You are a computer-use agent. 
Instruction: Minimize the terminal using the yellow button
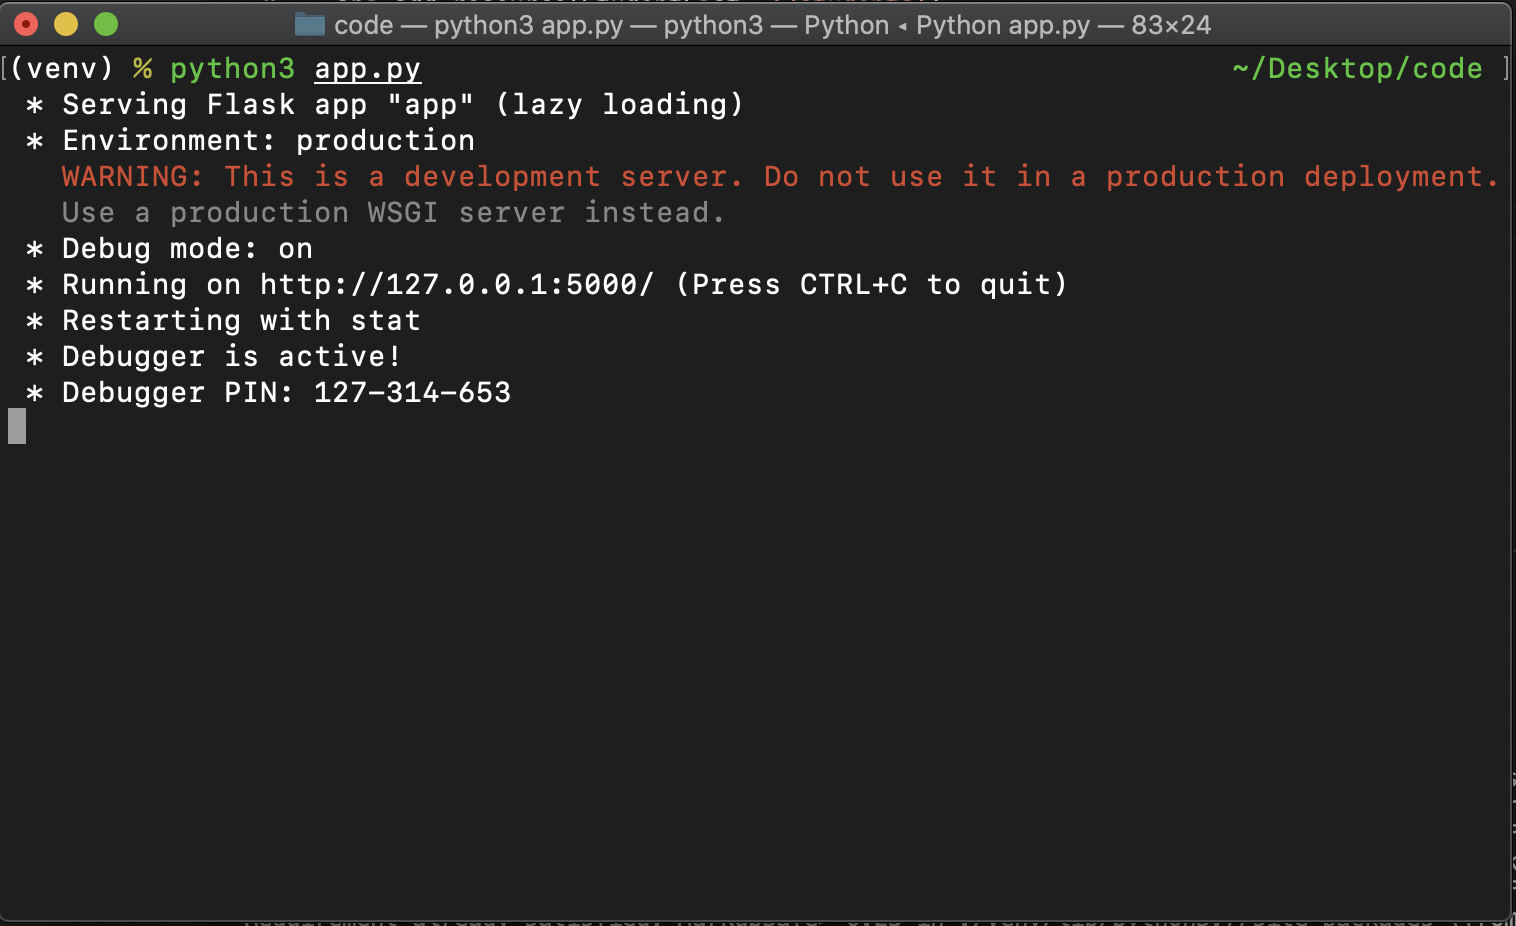66,24
